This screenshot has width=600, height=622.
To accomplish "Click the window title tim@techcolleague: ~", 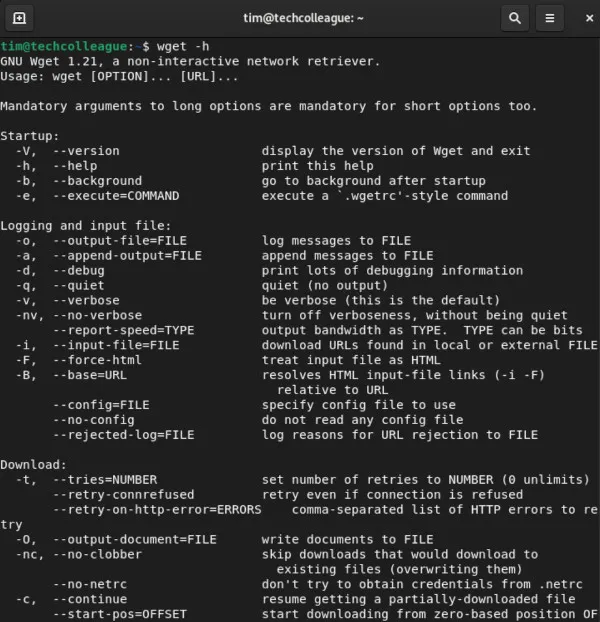I will click(303, 18).
